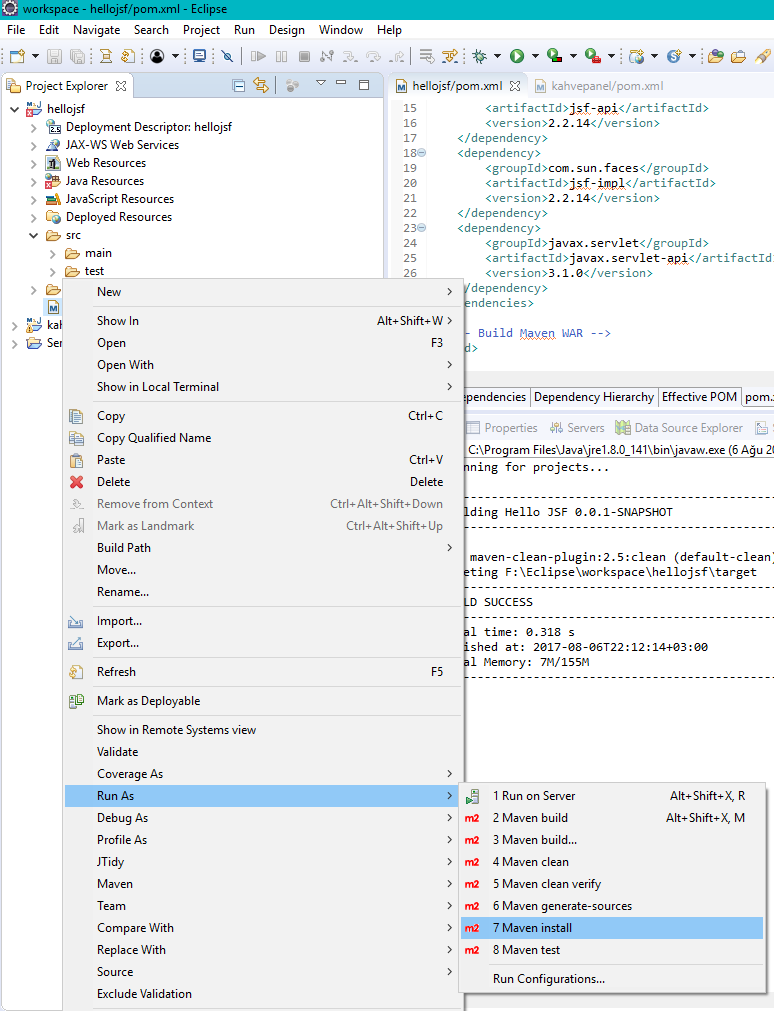Image resolution: width=774 pixels, height=1011 pixels.
Task: Expand JAX-WS Web Services node
Action: [x=34, y=146]
